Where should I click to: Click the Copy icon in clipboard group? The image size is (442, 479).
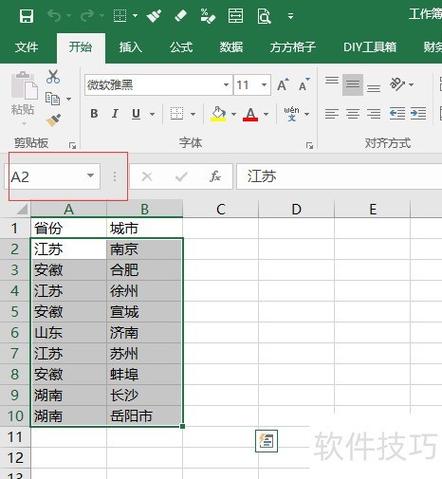[x=53, y=98]
